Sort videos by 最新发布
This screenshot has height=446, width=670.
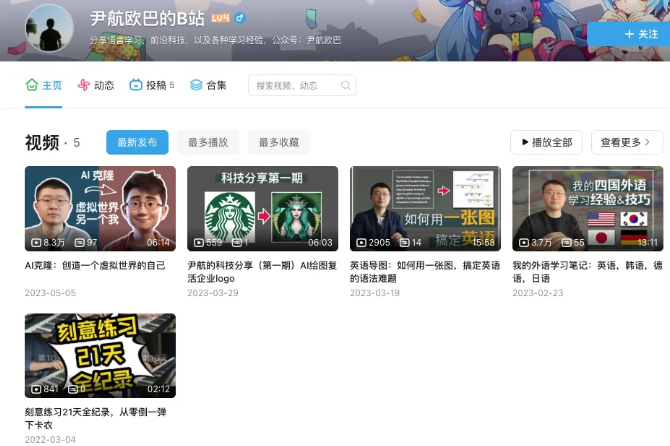[137, 142]
